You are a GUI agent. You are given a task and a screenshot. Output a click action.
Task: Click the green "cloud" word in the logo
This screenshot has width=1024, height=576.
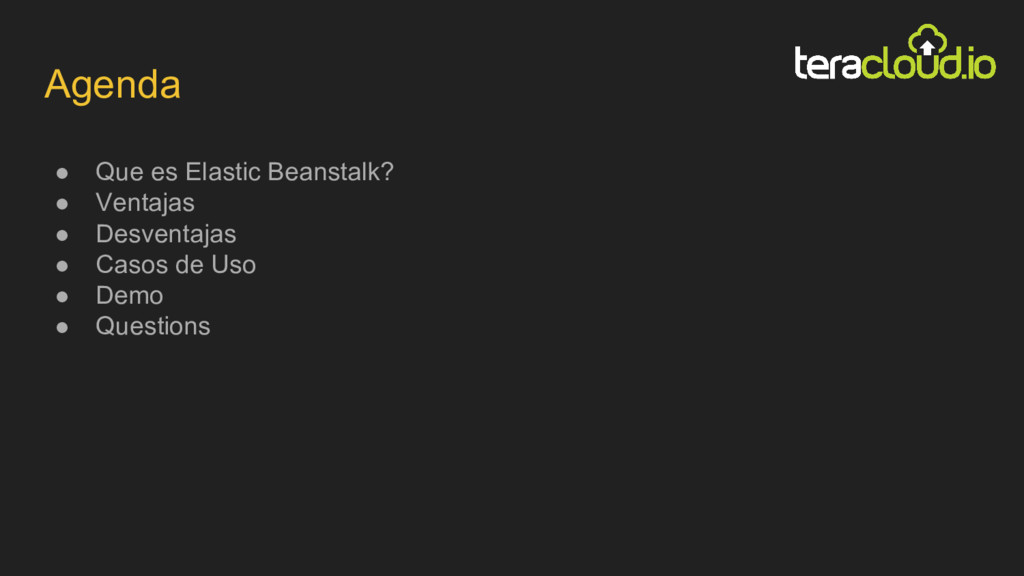coord(911,63)
